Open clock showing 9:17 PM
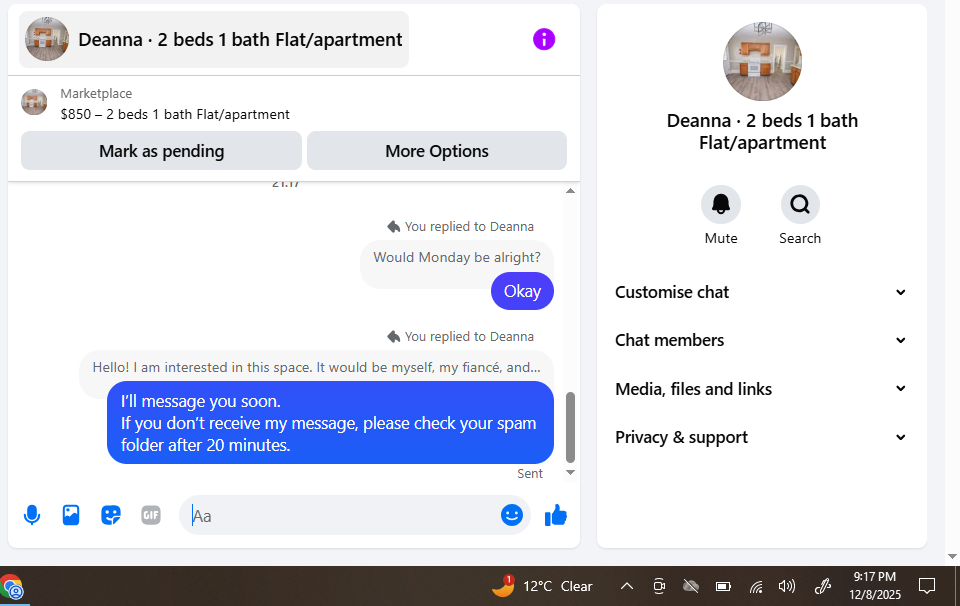 click(x=874, y=586)
